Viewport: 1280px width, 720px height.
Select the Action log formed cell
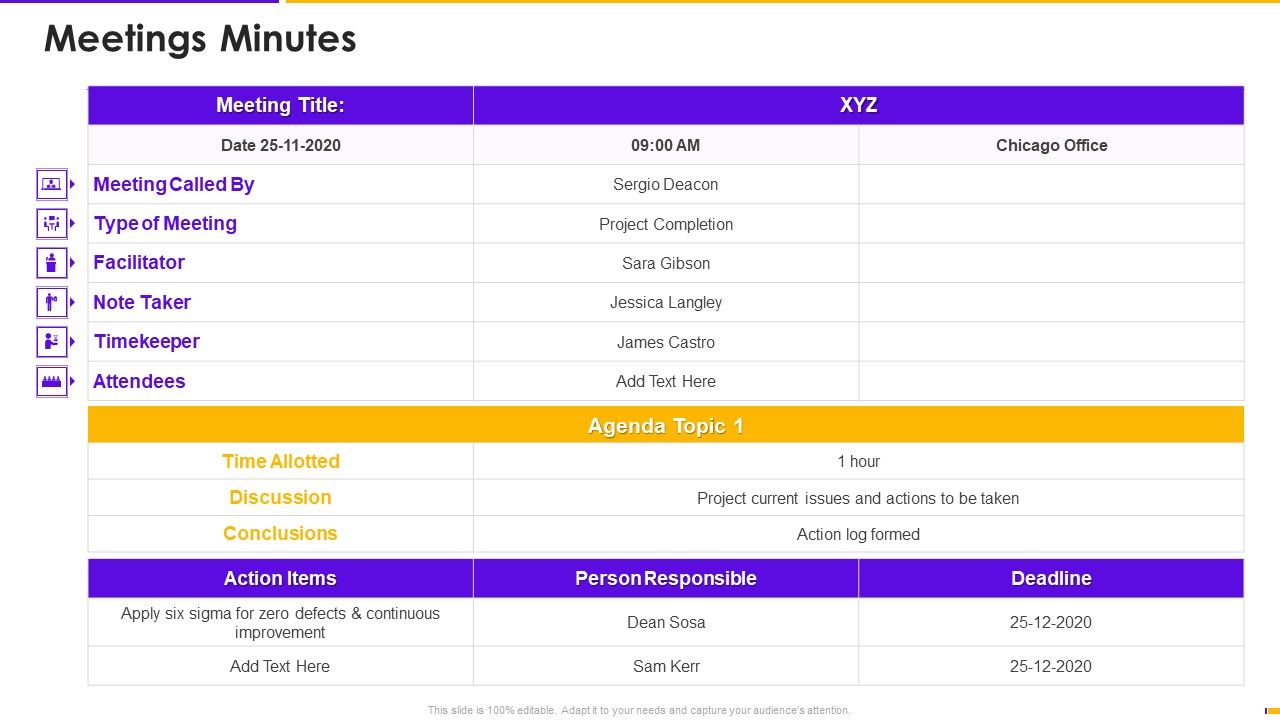pyautogui.click(x=859, y=534)
